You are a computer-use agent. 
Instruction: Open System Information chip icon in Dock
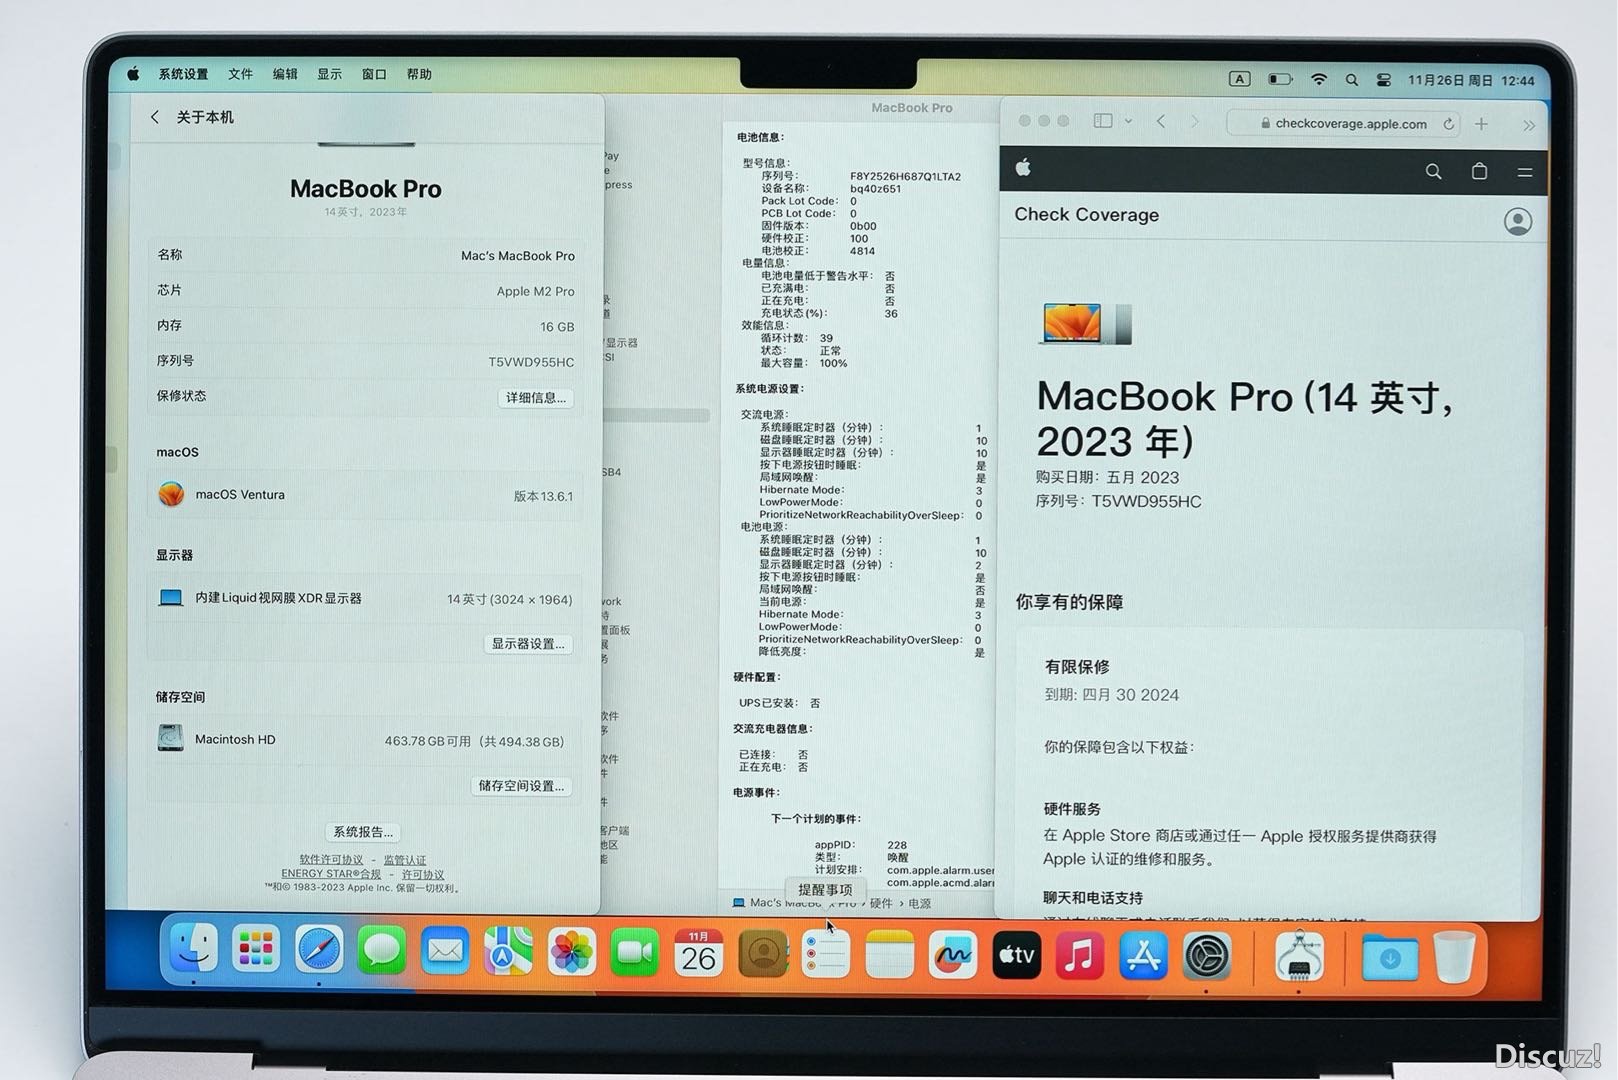coord(1299,957)
